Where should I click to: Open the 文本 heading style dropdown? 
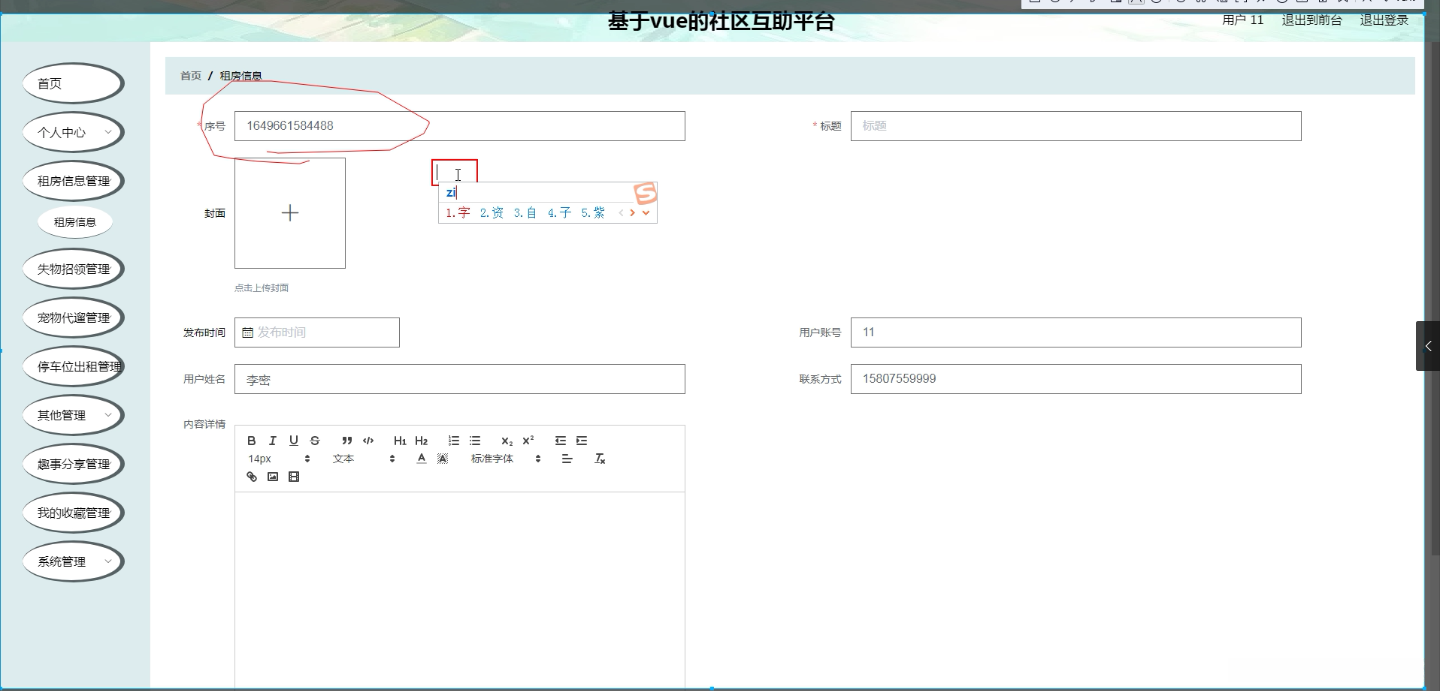(364, 459)
